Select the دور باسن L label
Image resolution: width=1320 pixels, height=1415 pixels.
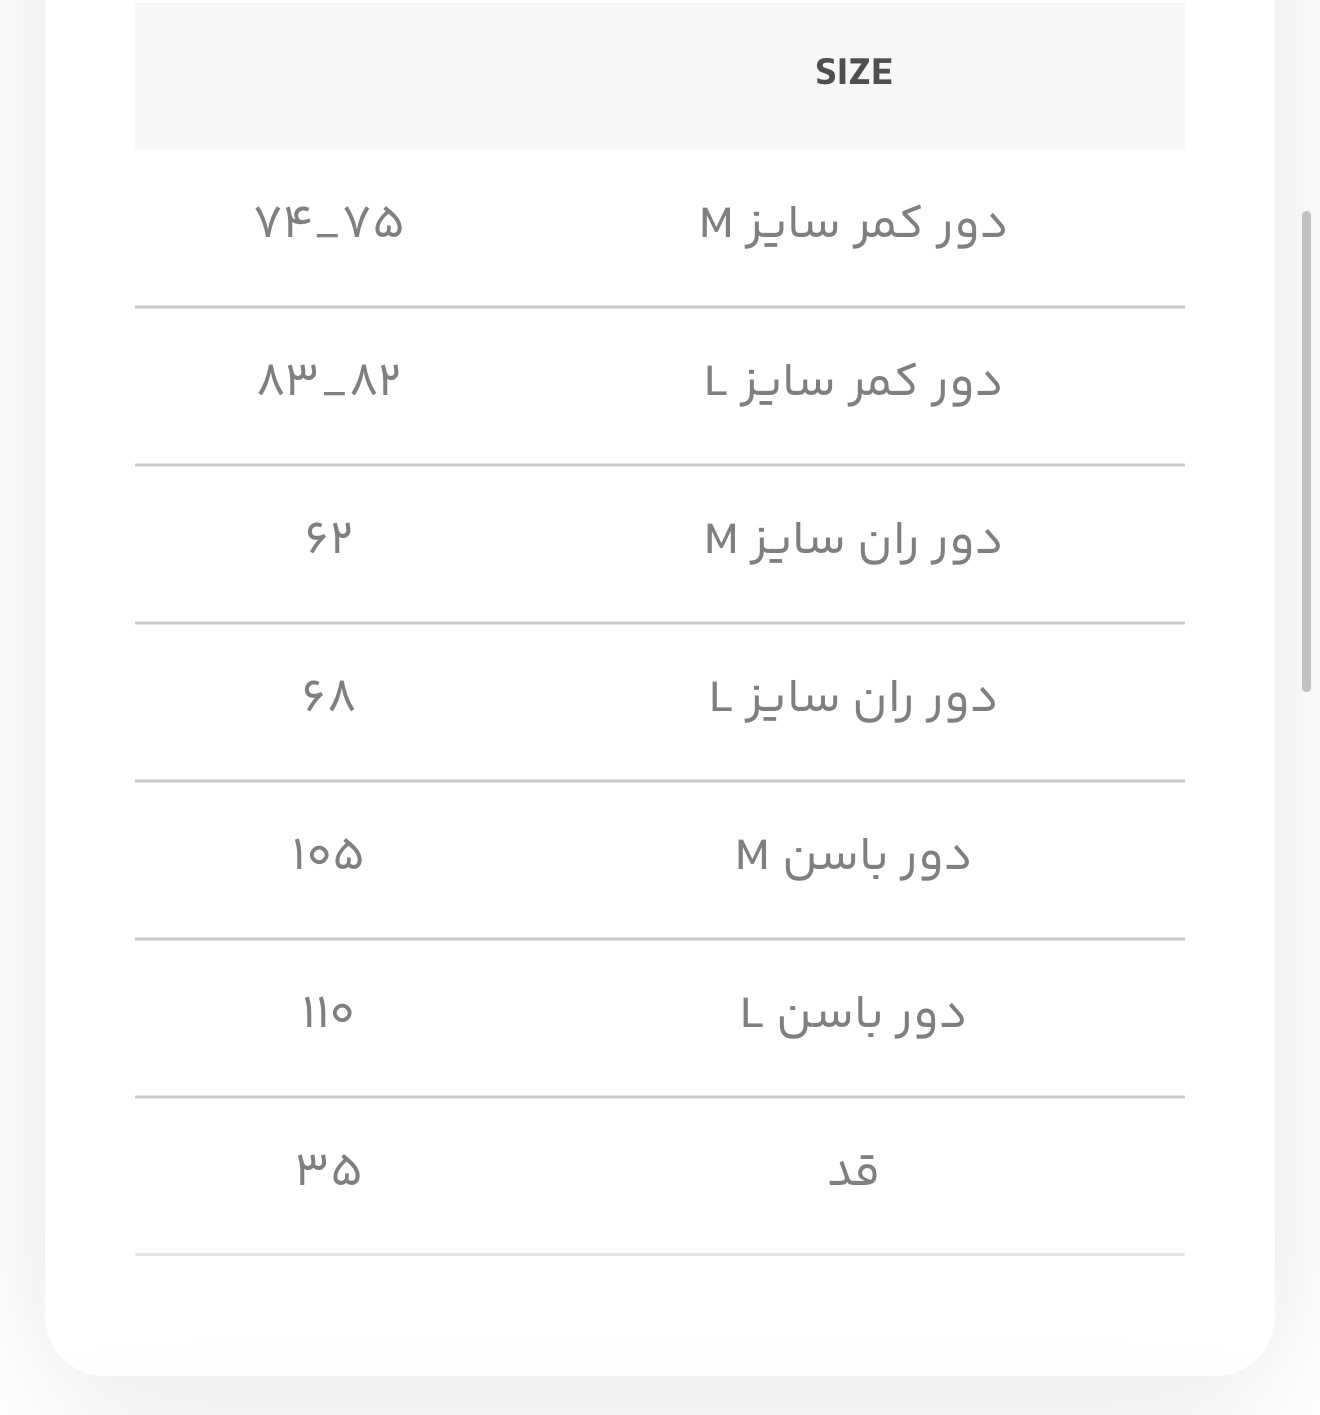(853, 1014)
